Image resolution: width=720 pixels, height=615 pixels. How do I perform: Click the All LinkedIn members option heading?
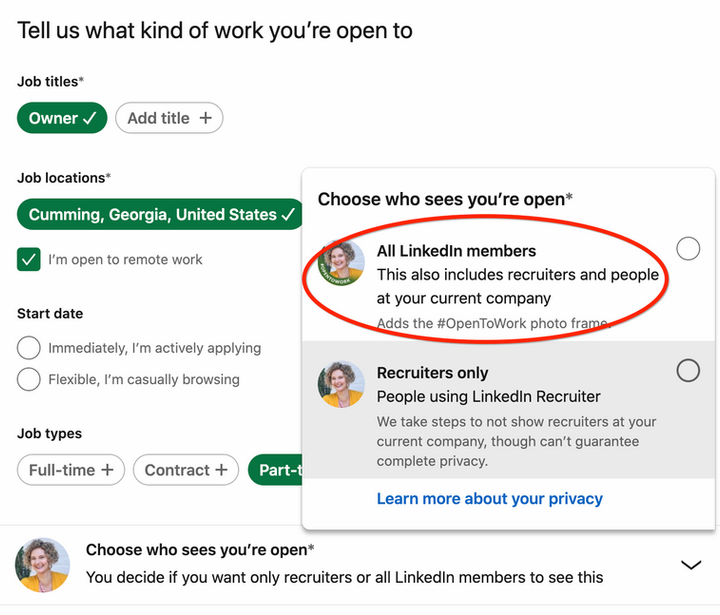pyautogui.click(x=456, y=251)
